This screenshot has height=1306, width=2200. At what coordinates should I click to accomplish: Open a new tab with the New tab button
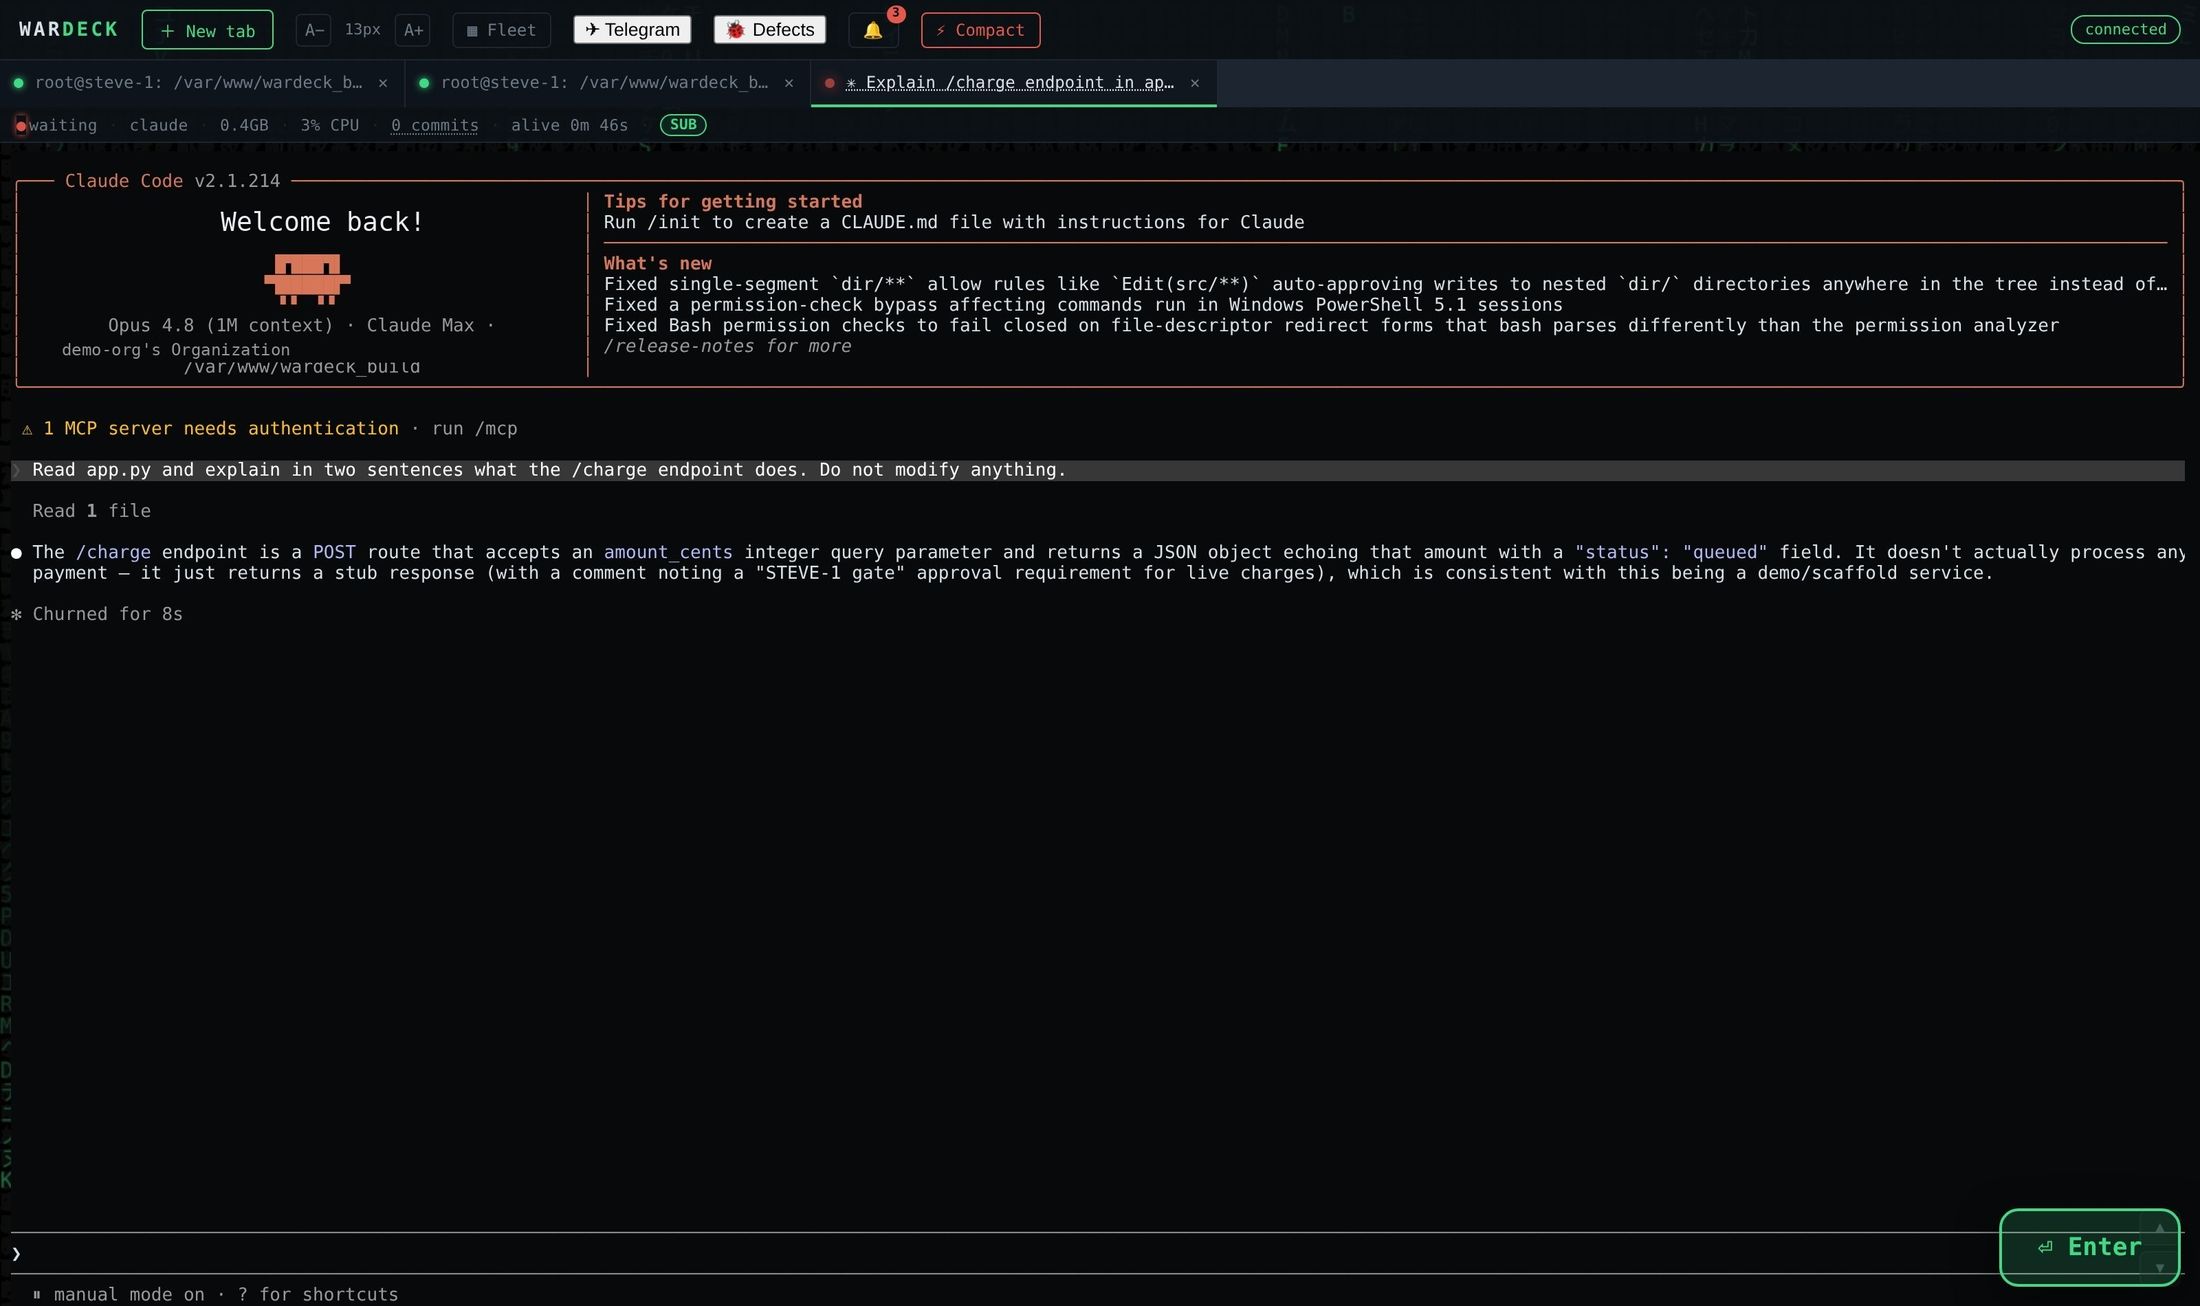tap(207, 30)
